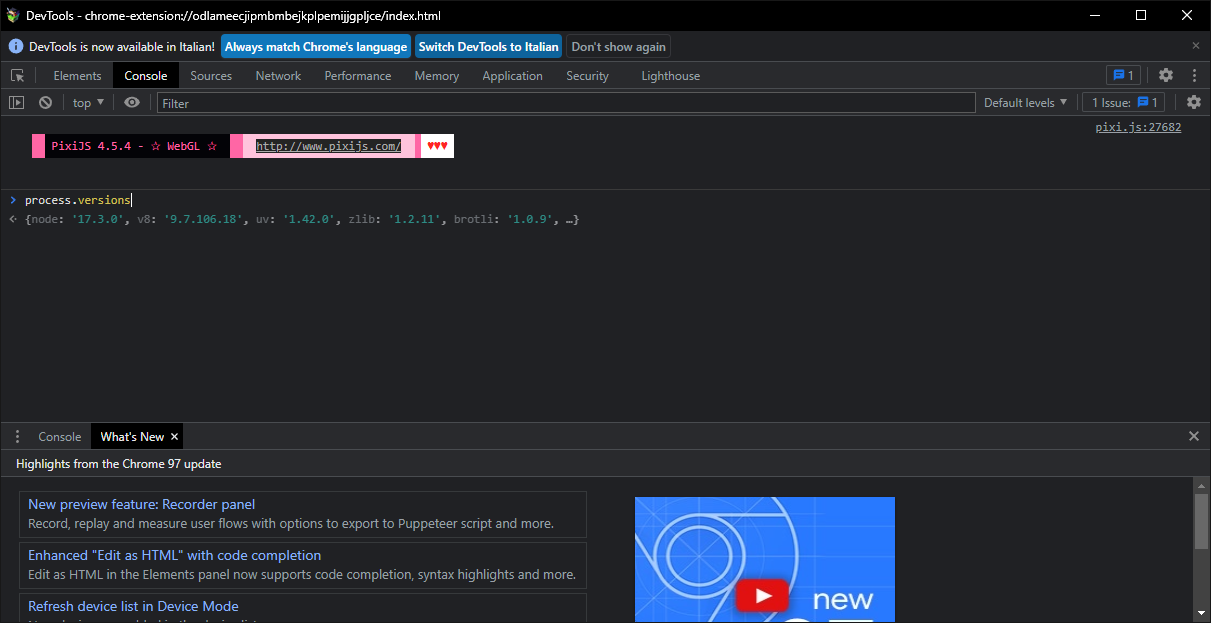1211x623 pixels.
Task: Expand the process.versions result object
Action: click(301, 219)
